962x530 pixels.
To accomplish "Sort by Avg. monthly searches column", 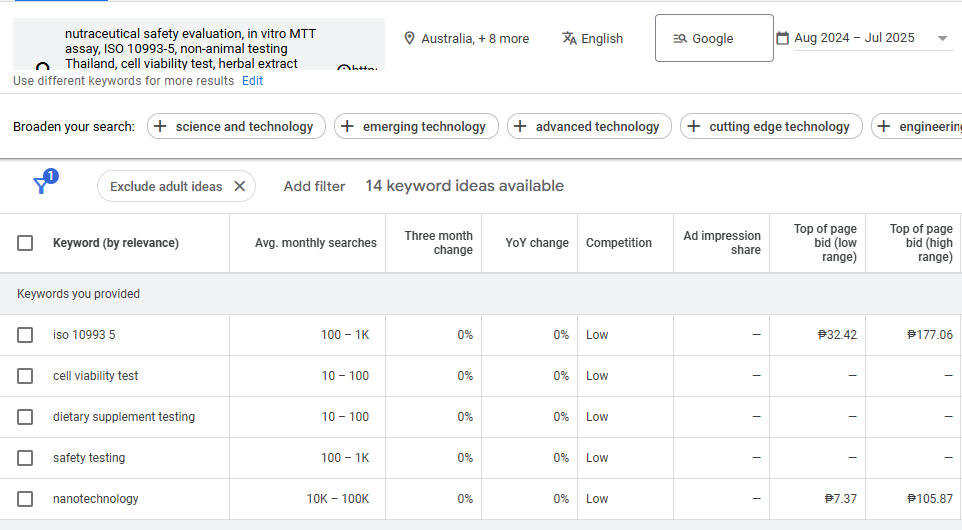I will coord(315,243).
